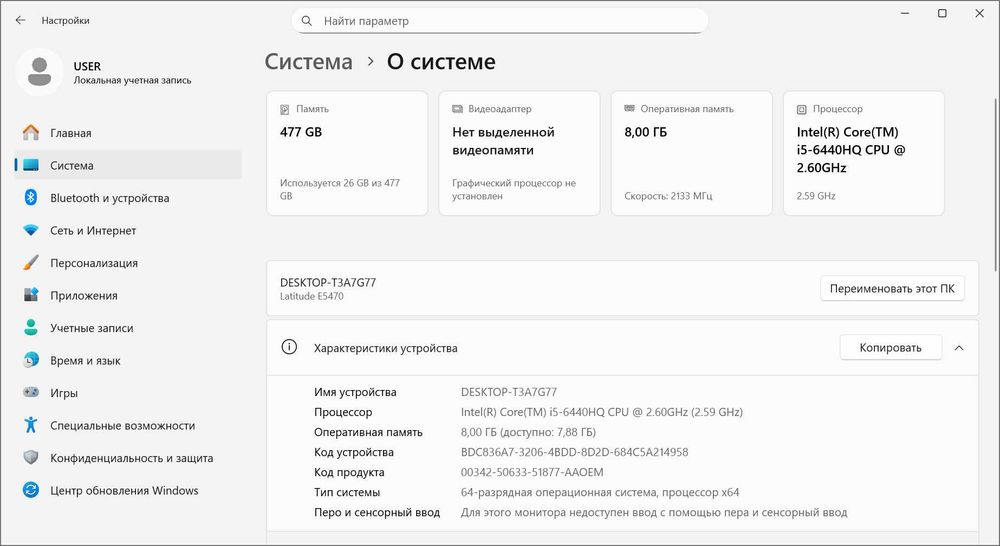This screenshot has height=546, width=1000.
Task: Open the Apps settings section
Action: [83, 296]
